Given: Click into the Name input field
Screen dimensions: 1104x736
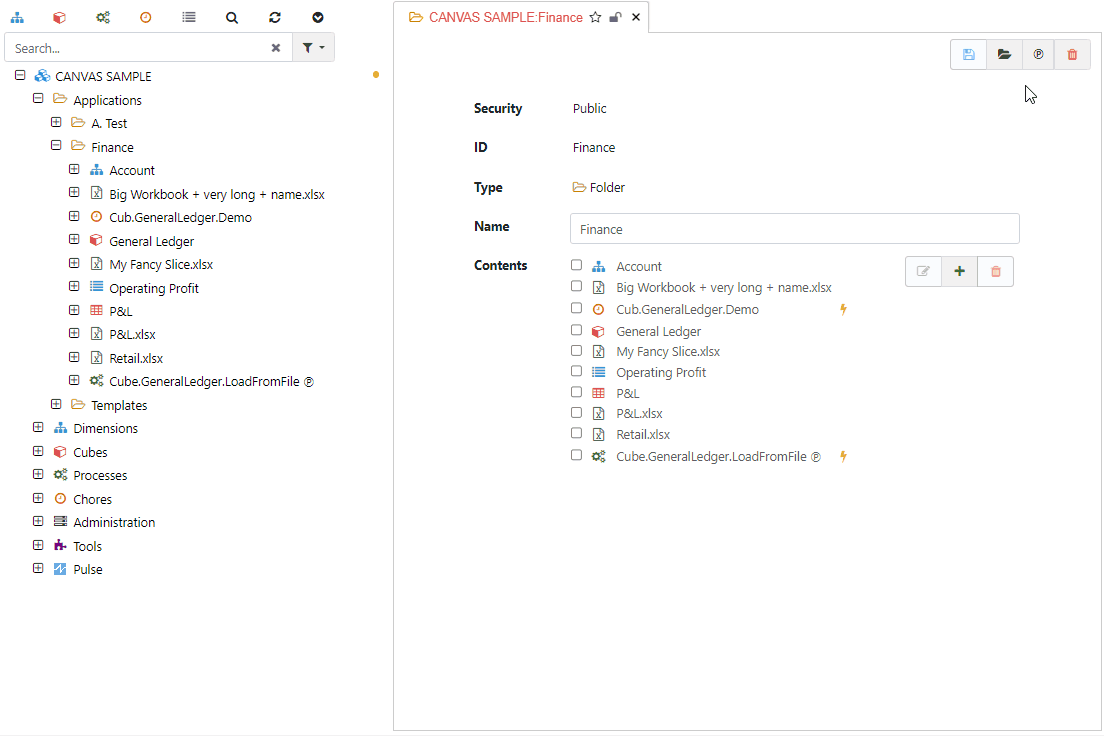Looking at the screenshot, I should (794, 229).
